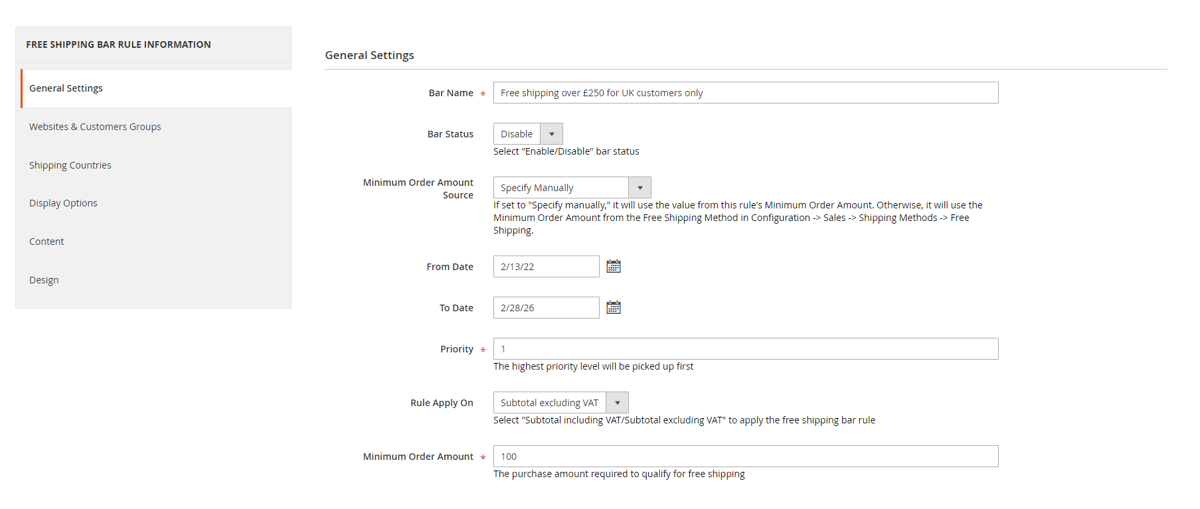The image size is (1200, 509).
Task: Switch to Websites & Customers Groups tab
Action: (x=95, y=127)
